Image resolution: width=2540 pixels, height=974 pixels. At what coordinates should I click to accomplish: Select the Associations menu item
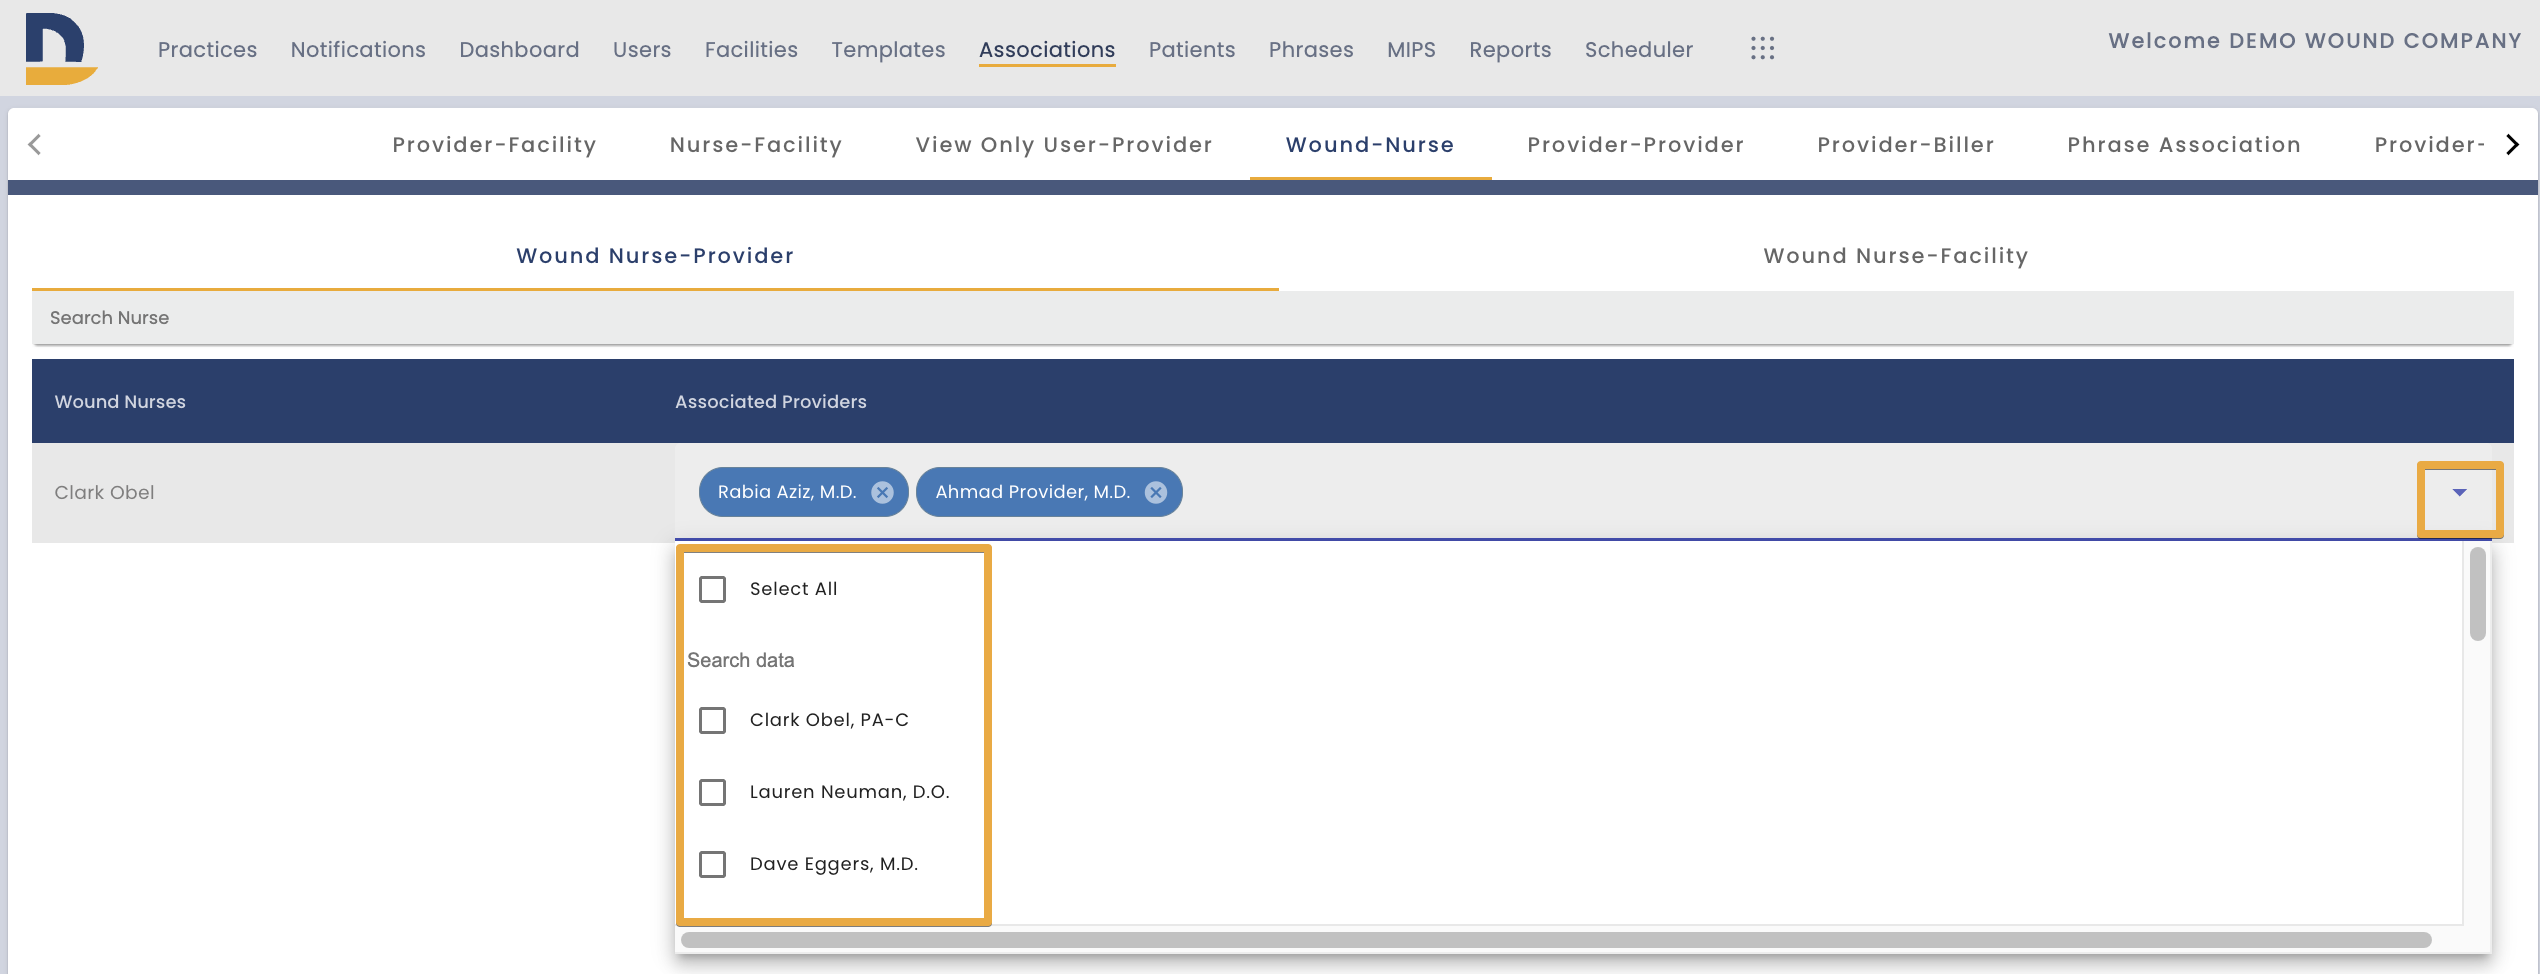coord(1047,50)
